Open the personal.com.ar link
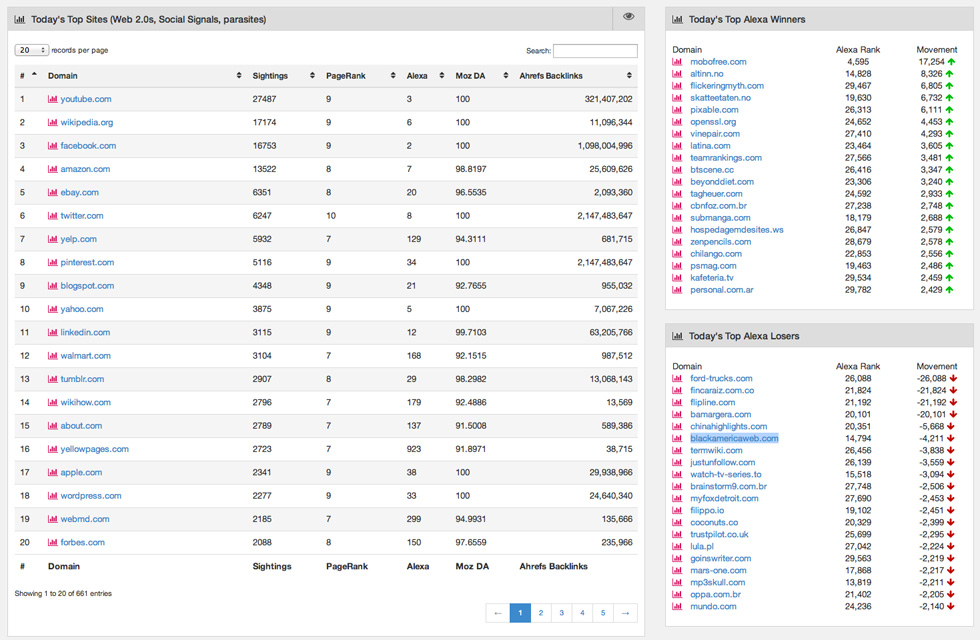The image size is (980, 640). tap(721, 289)
